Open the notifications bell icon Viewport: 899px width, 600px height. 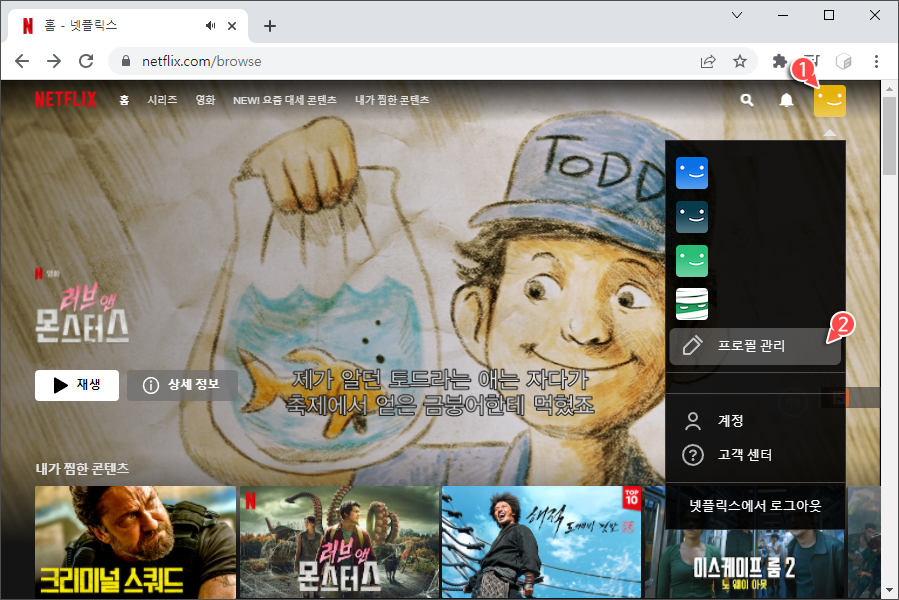(786, 100)
